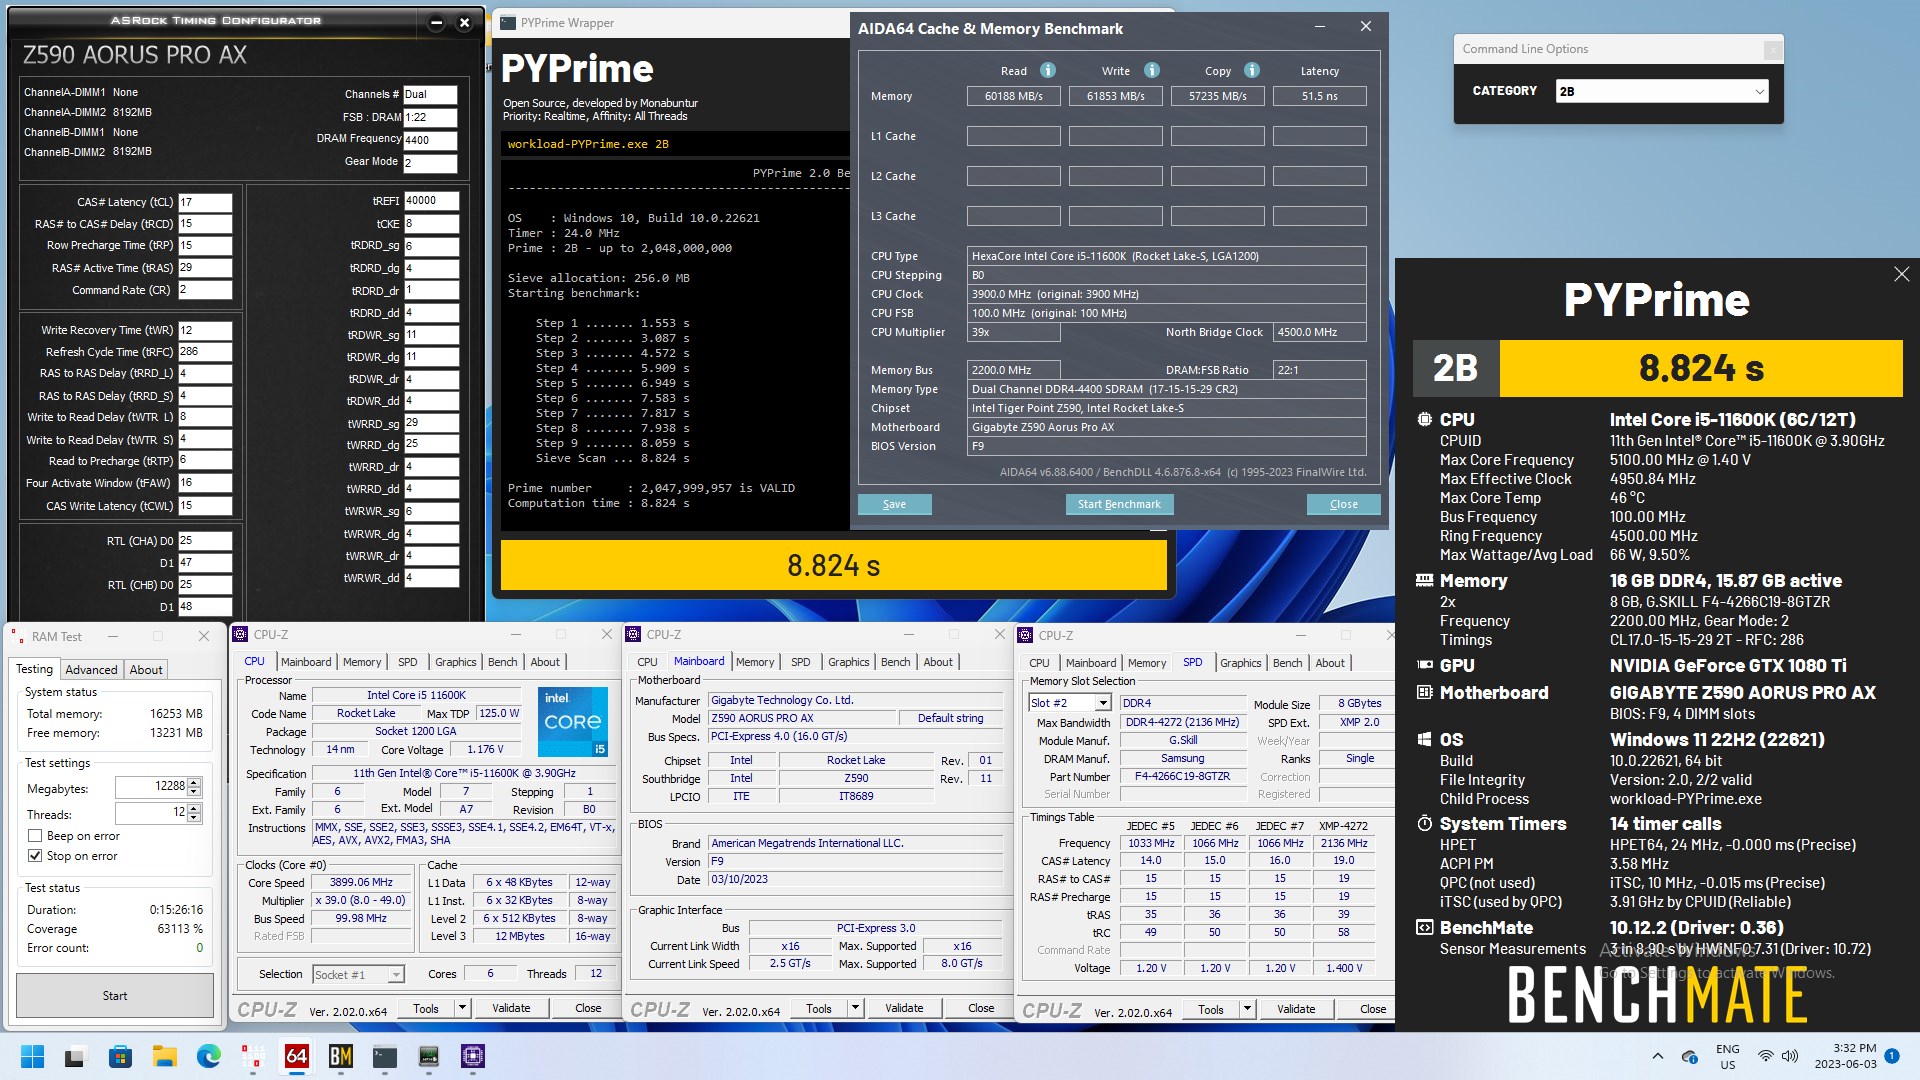Open AIDA64 from the taskbar
This screenshot has height=1080, width=1920.
click(x=296, y=1056)
